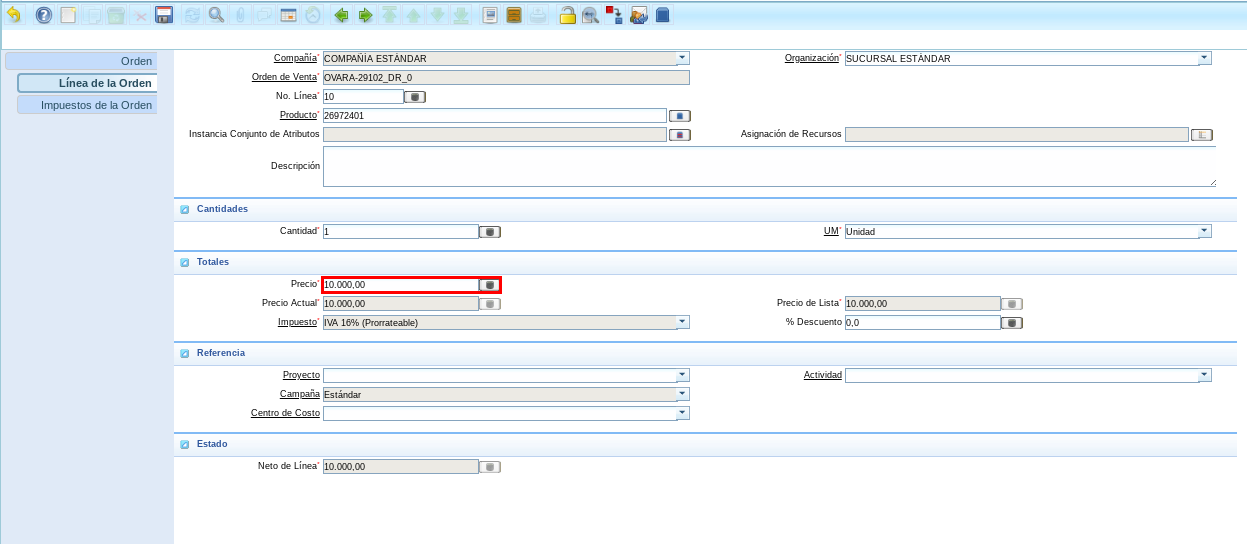Click the Impuesto label link
The width and height of the screenshot is (1247, 544).
tap(297, 322)
